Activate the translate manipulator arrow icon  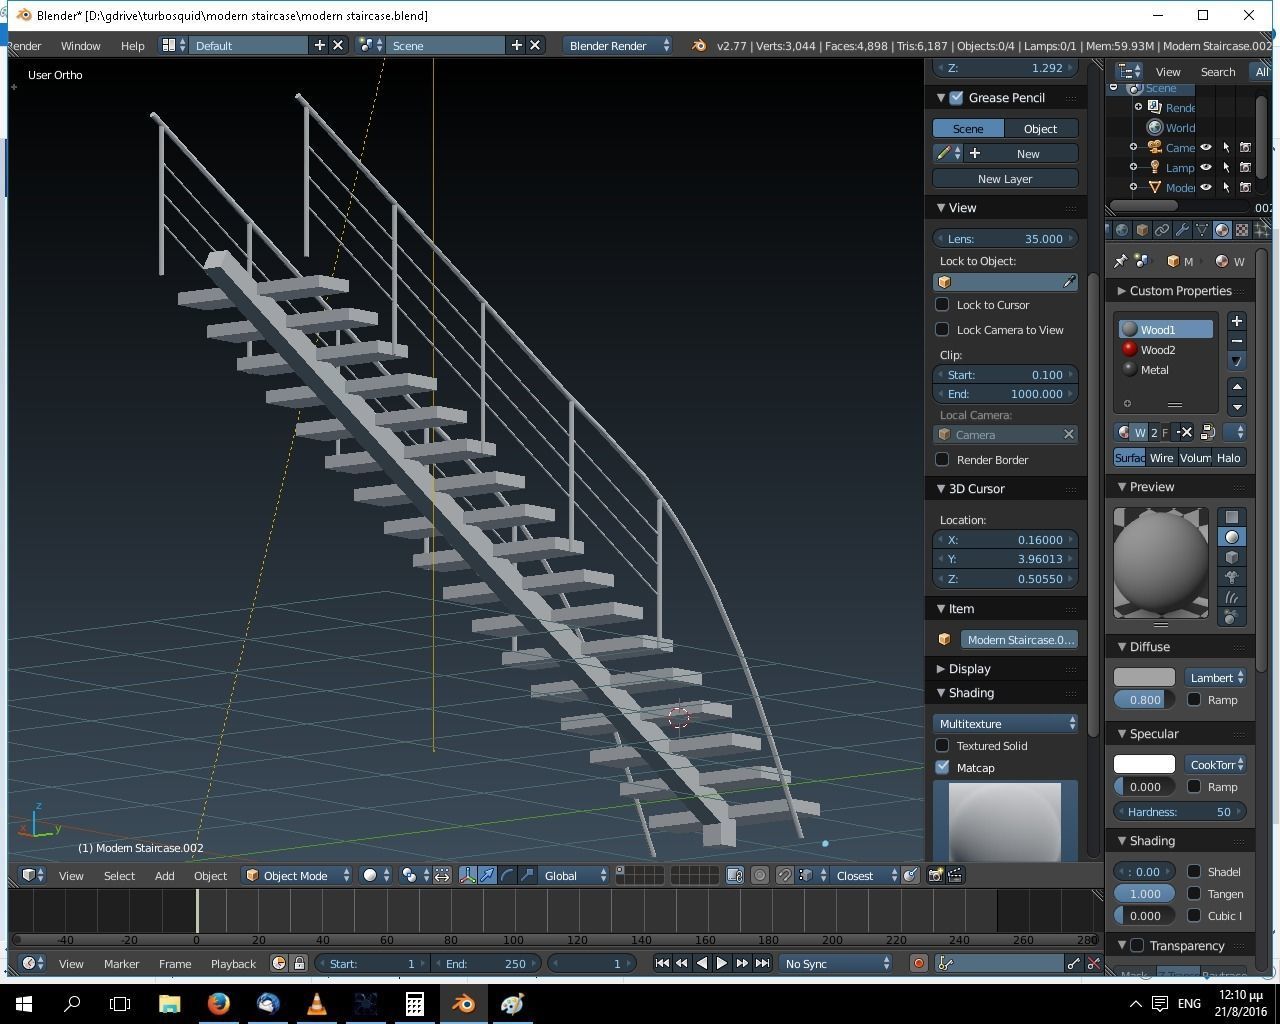[487, 875]
